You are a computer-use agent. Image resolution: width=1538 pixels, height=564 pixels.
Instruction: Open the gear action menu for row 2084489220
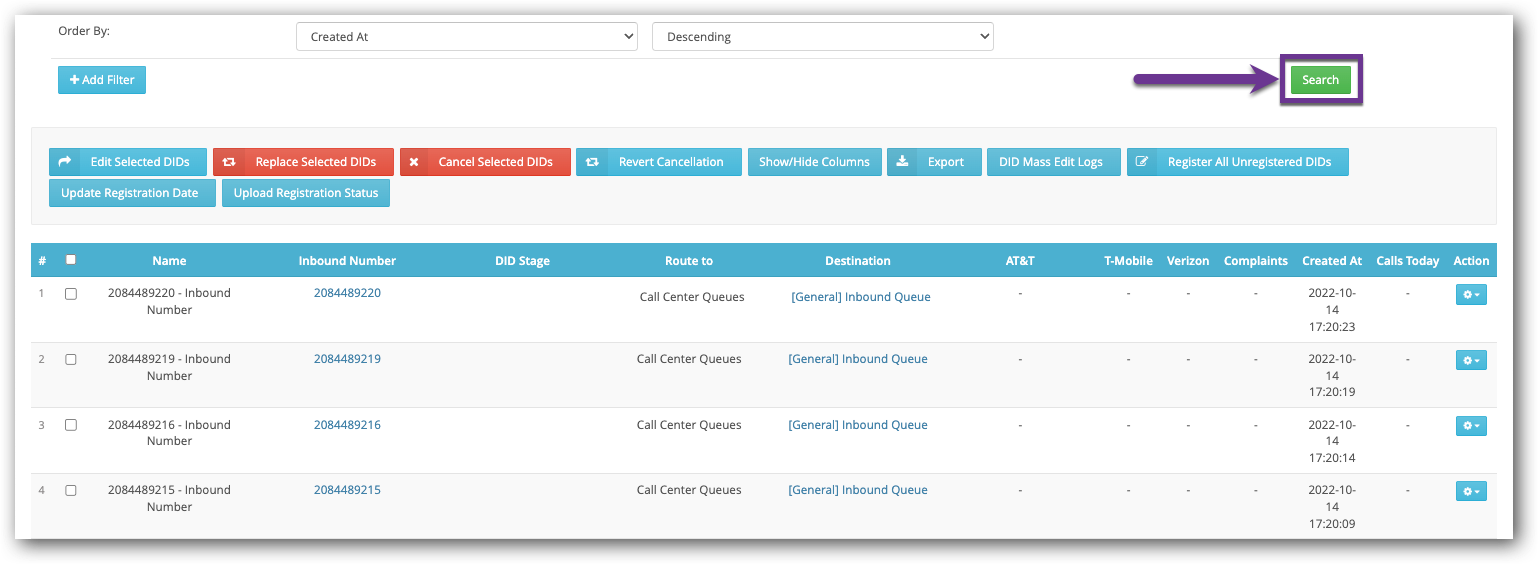pyautogui.click(x=1471, y=295)
